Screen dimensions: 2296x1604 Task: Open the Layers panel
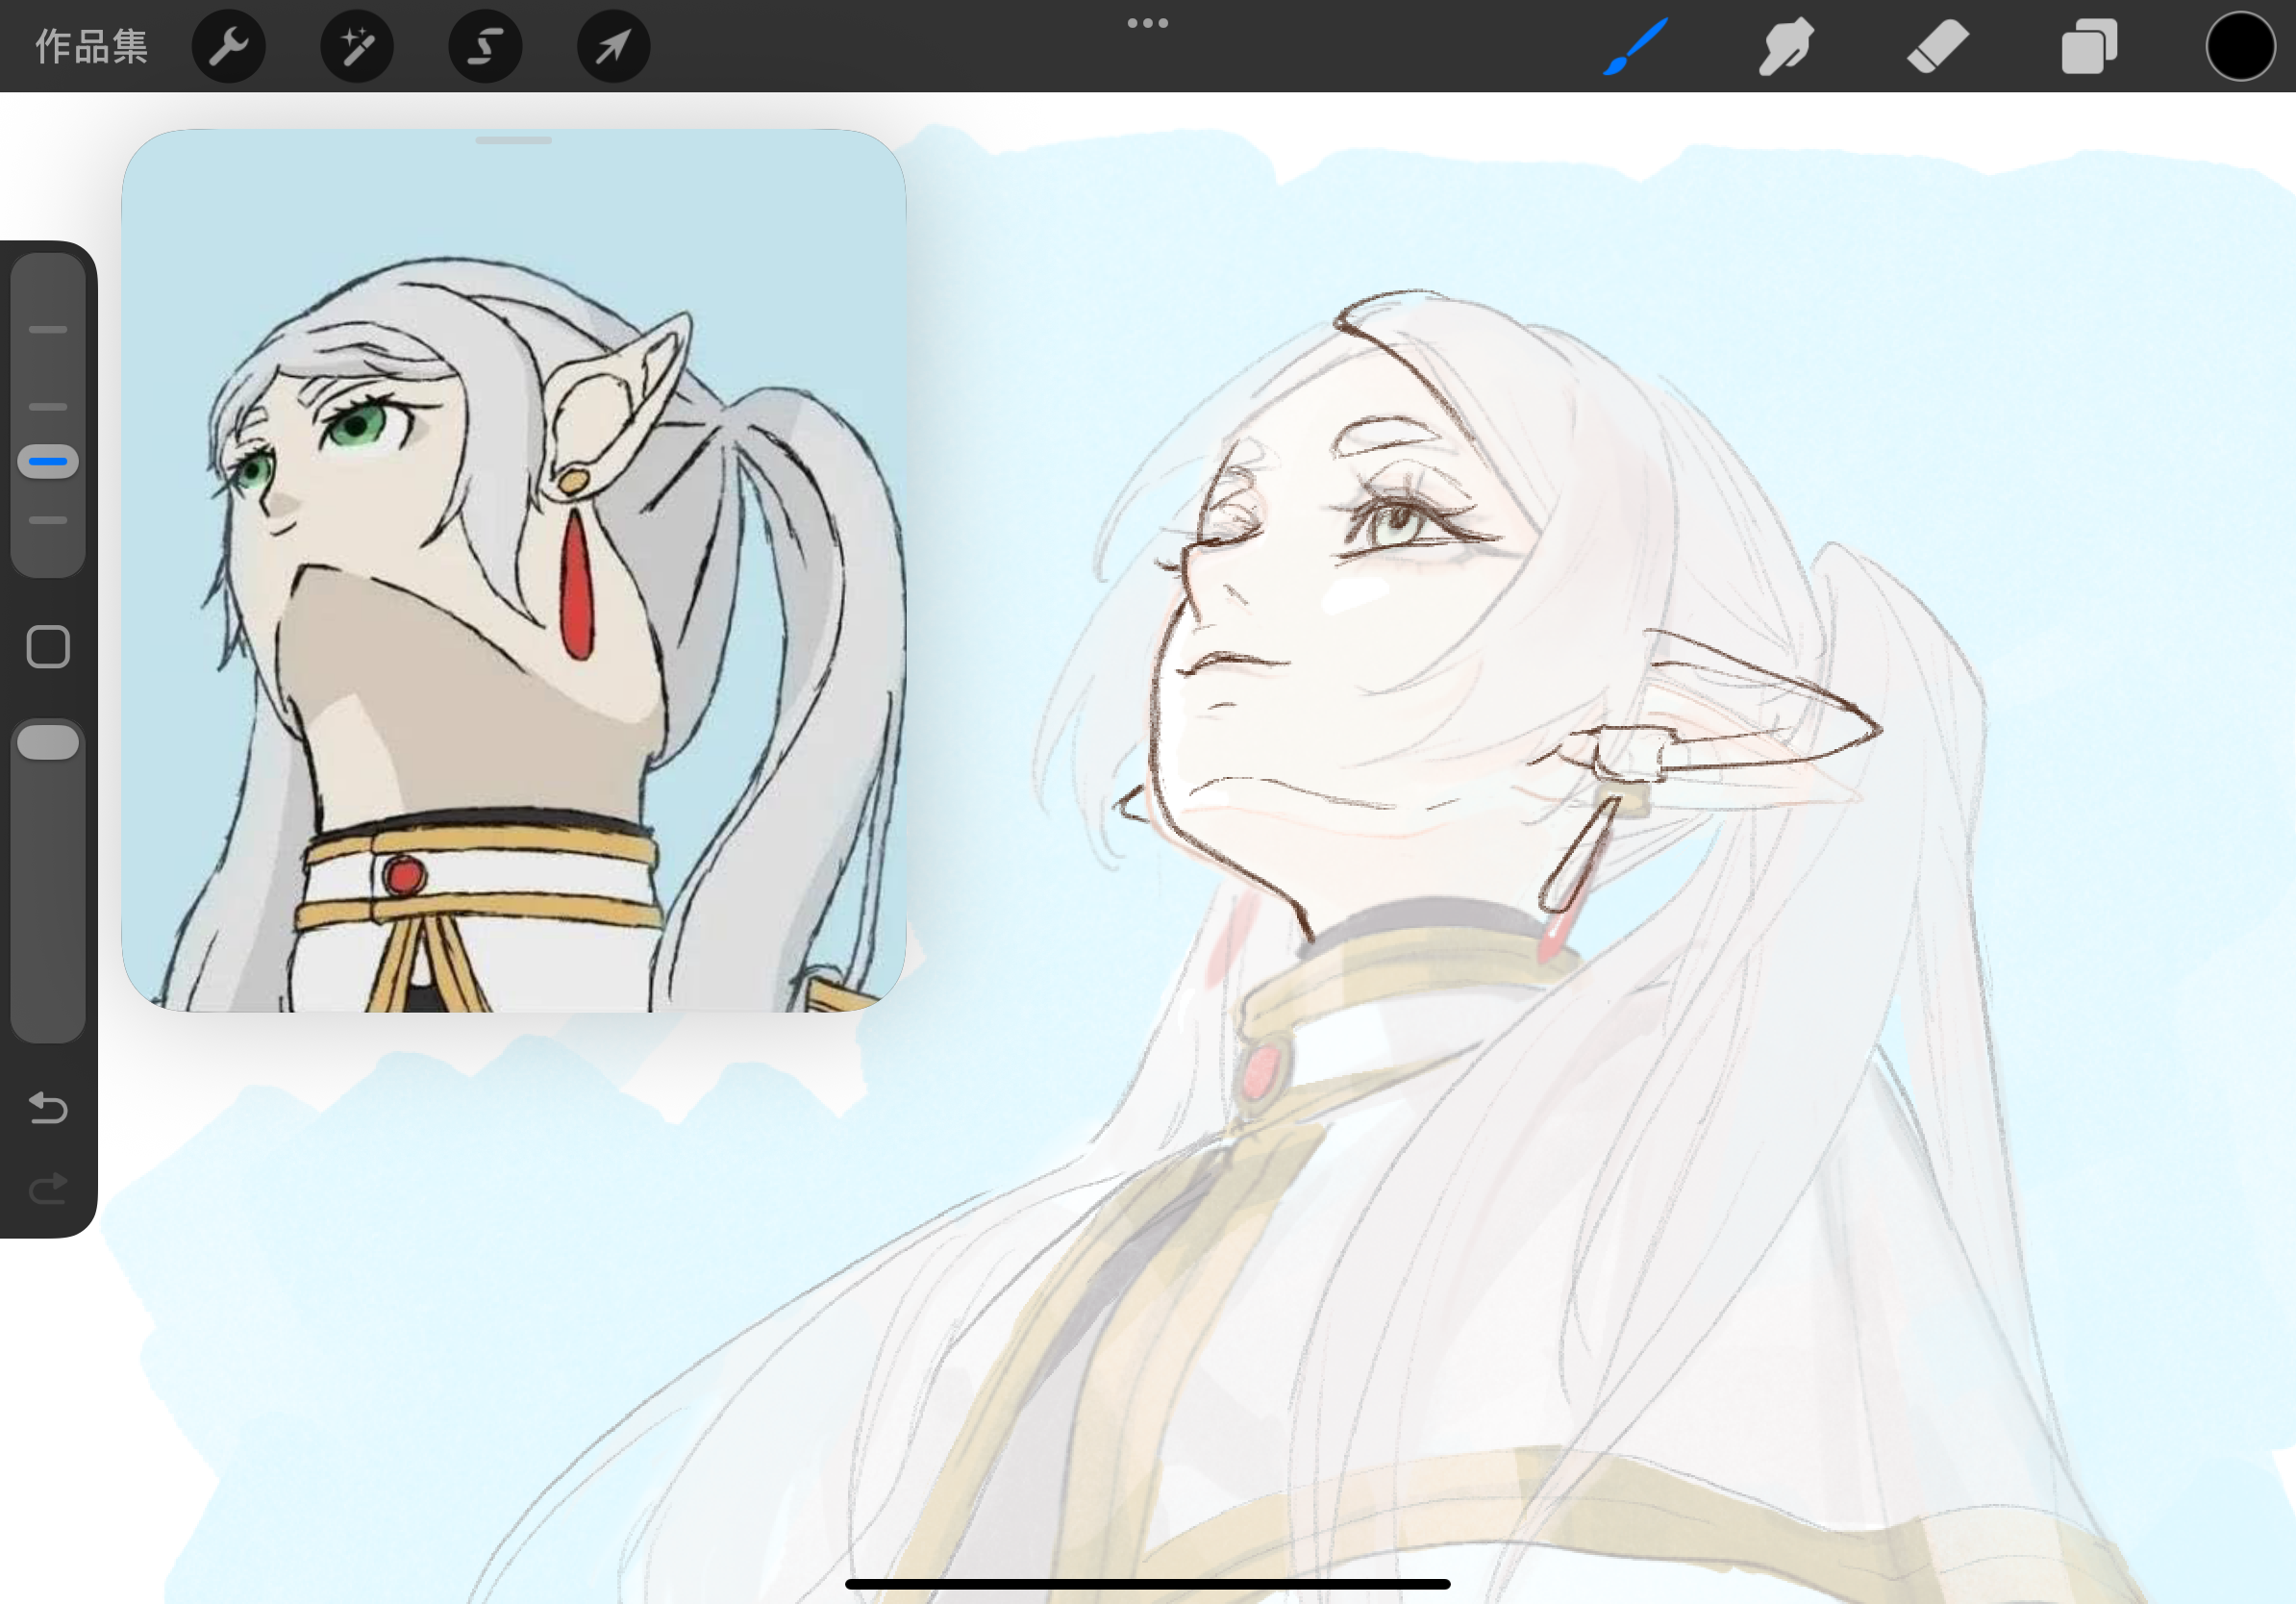tap(2089, 46)
